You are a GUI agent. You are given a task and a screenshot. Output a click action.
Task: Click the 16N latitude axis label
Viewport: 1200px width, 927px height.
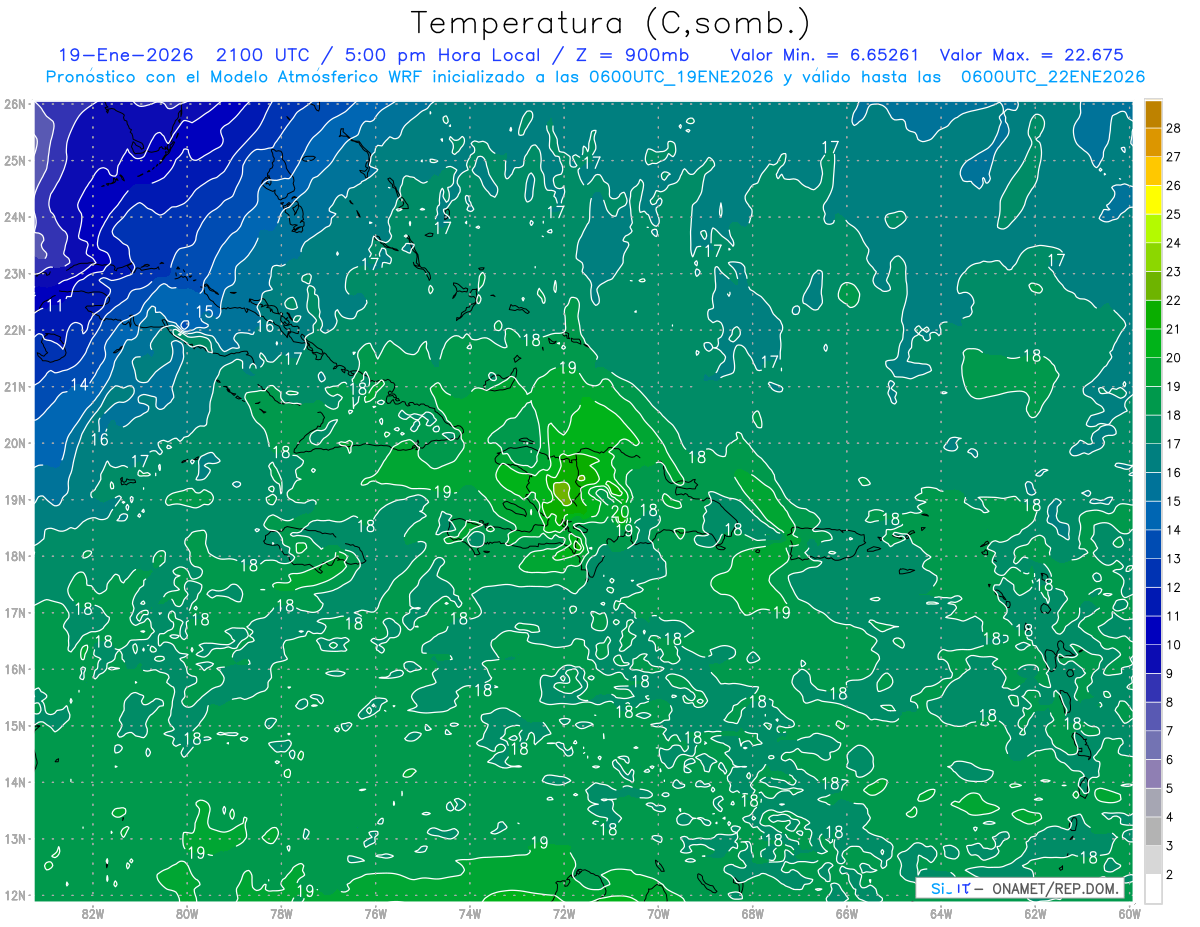[x=14, y=669]
